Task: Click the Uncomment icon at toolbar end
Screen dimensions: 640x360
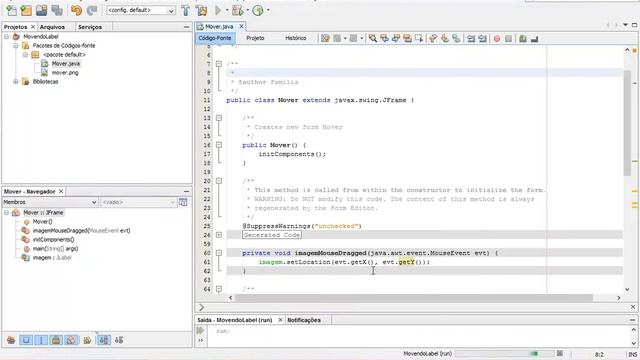Action: 534,38
